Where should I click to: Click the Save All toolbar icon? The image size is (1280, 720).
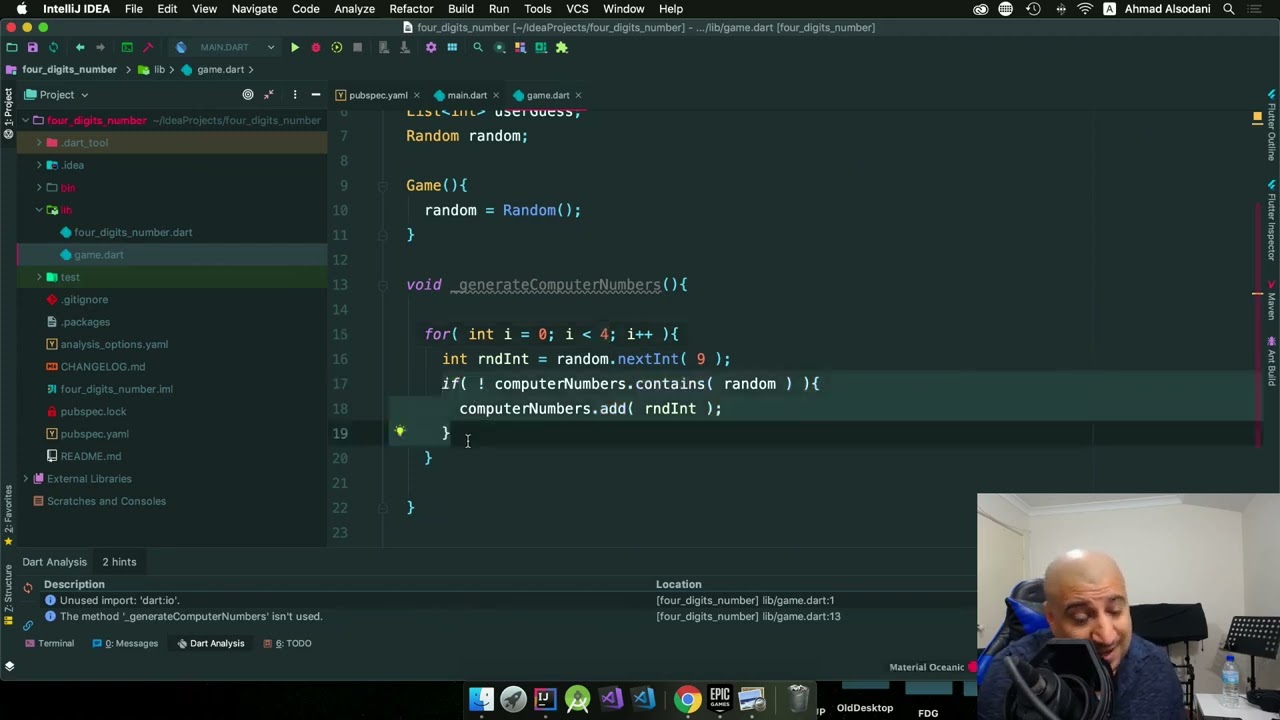(32, 47)
